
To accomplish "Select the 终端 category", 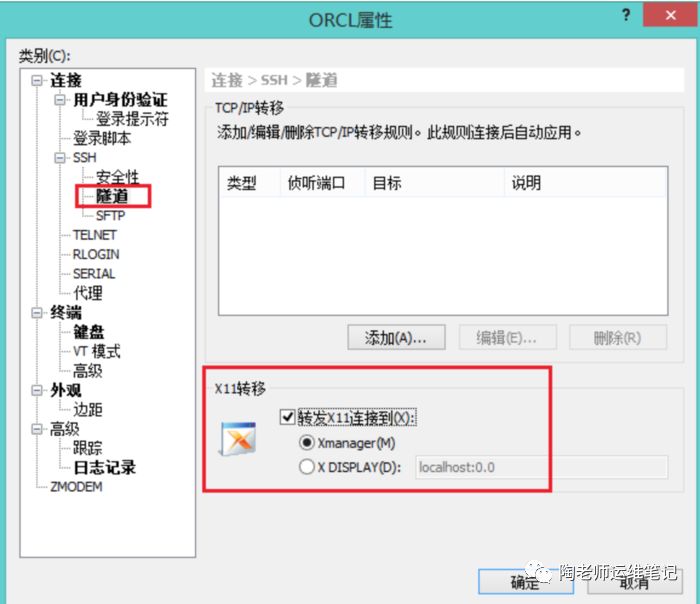I will coord(66,312).
